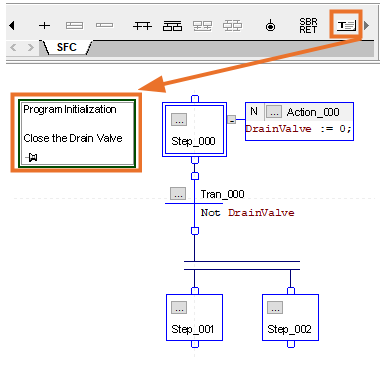Go to previous toolbar tab
The image size is (385, 371).
13,47
